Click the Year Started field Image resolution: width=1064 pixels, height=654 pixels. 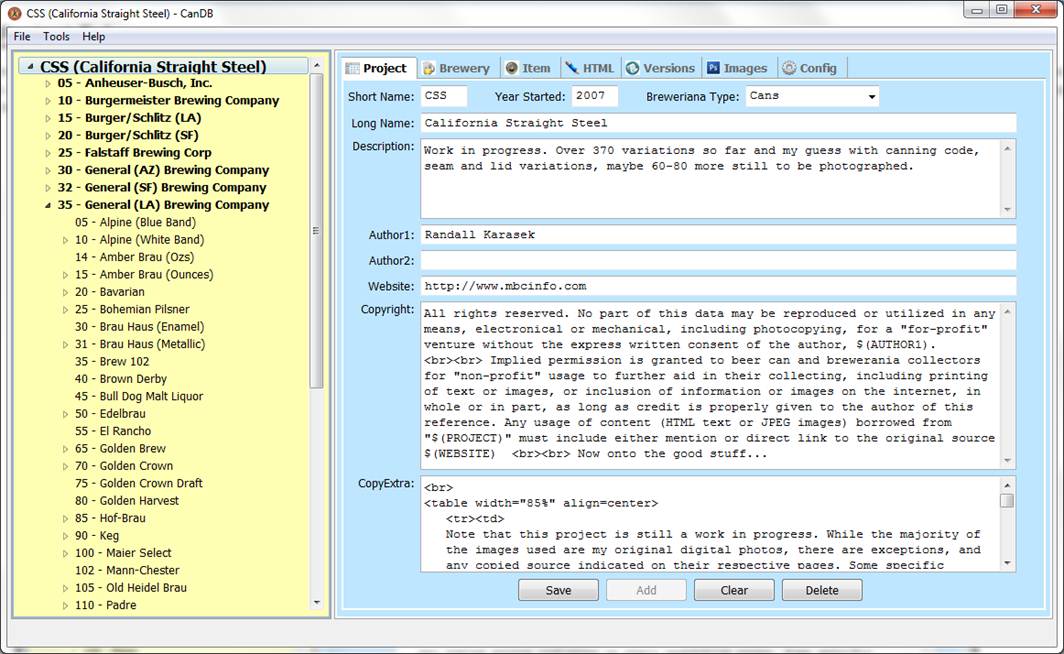pos(594,96)
